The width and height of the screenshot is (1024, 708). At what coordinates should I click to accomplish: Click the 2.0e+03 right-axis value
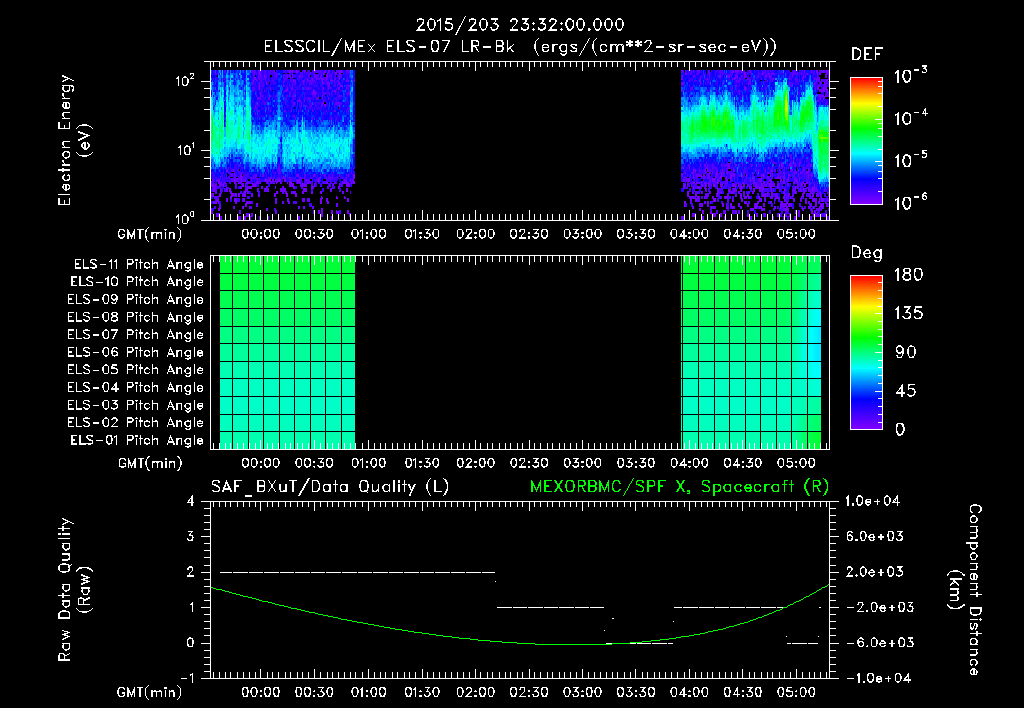click(x=875, y=572)
